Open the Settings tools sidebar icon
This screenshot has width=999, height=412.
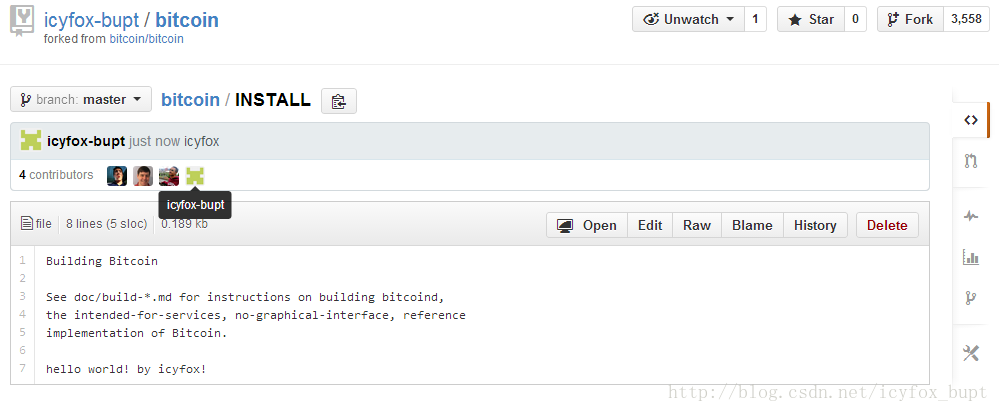pyautogui.click(x=970, y=352)
